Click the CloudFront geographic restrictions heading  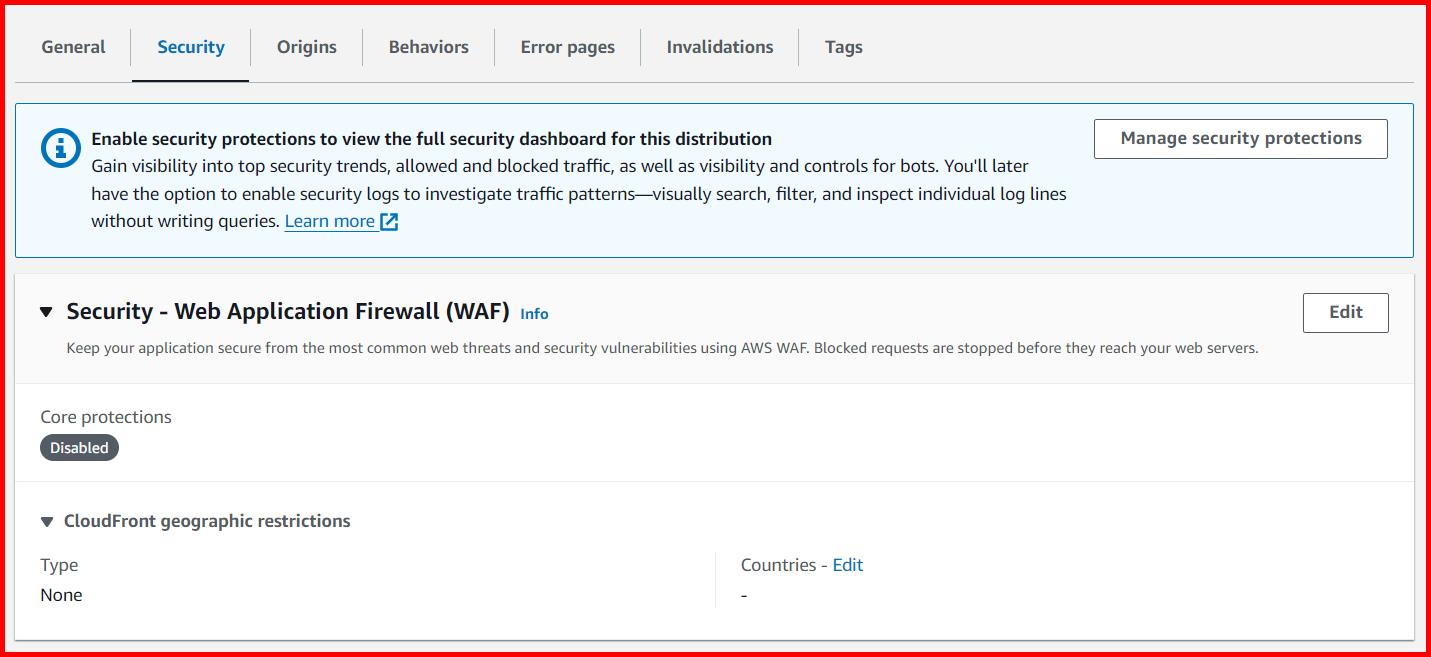click(206, 520)
